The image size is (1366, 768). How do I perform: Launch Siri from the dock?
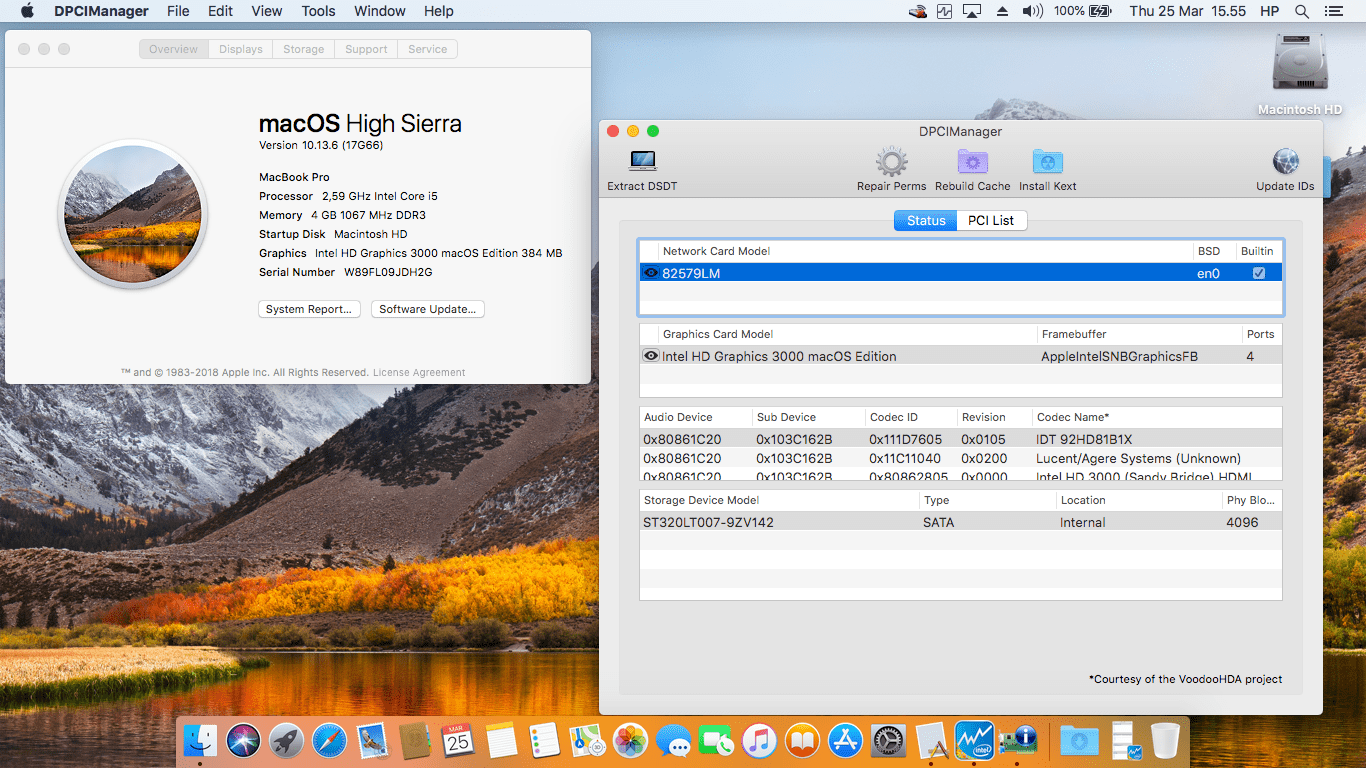pos(243,741)
